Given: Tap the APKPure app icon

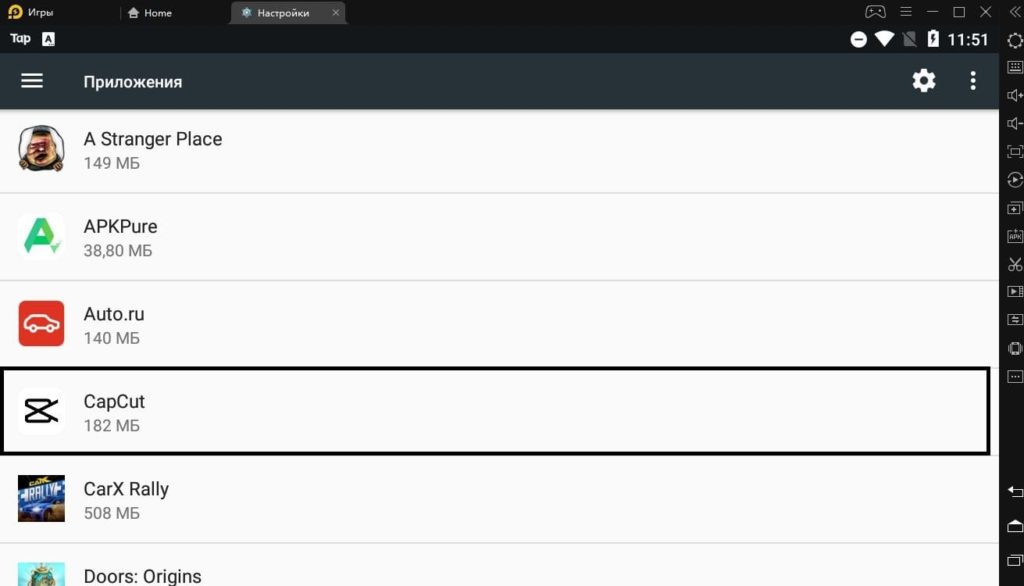Looking at the screenshot, I should pos(41,236).
